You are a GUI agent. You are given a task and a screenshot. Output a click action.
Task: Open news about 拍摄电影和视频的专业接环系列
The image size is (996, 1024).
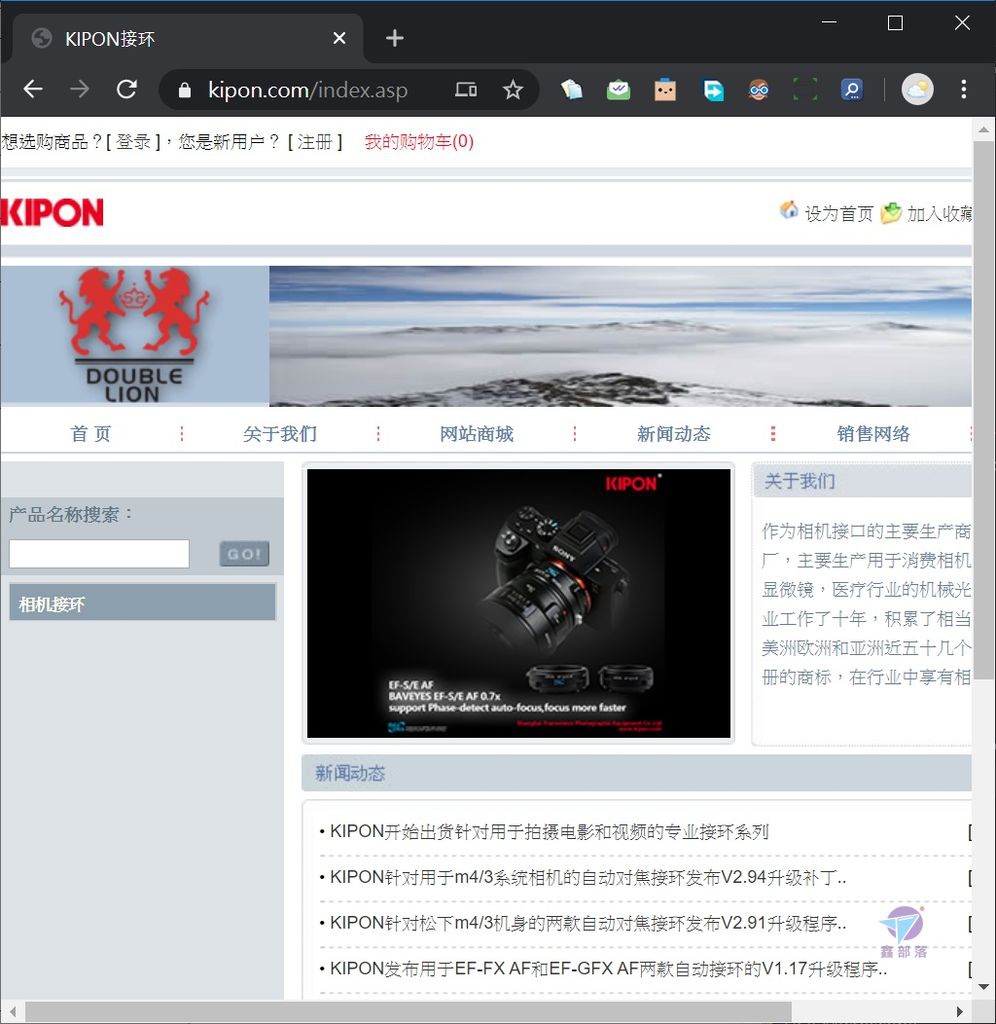pos(549,832)
